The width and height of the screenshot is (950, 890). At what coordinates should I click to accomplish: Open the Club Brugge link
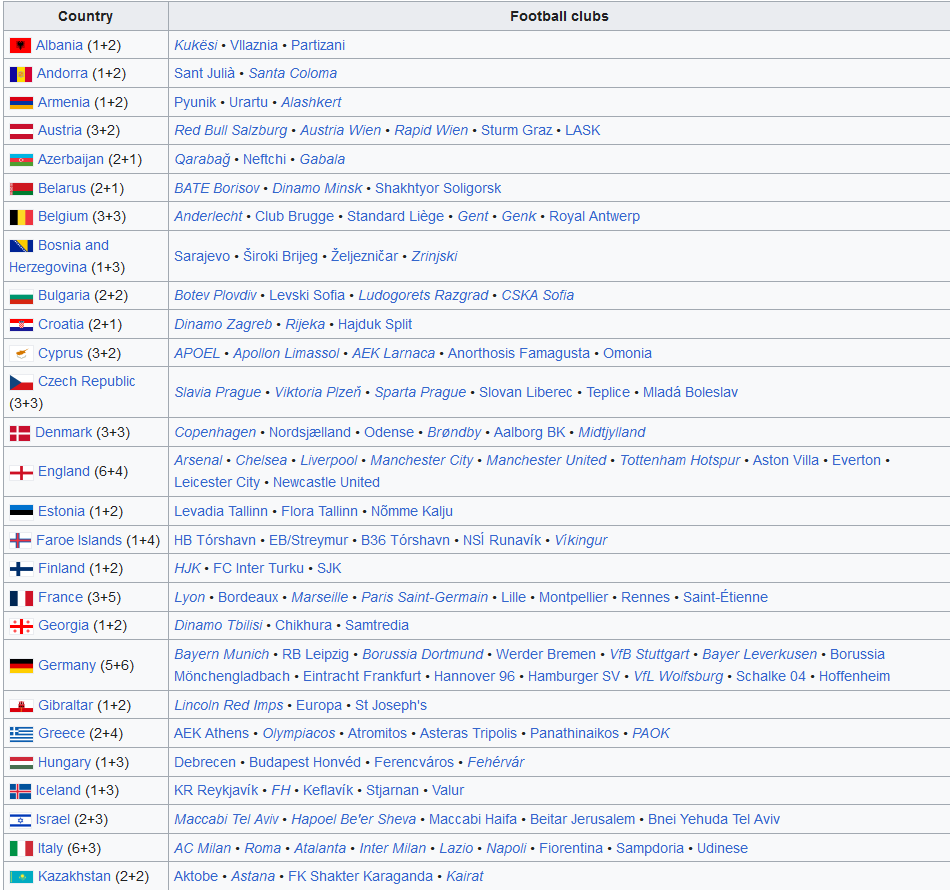(x=294, y=216)
